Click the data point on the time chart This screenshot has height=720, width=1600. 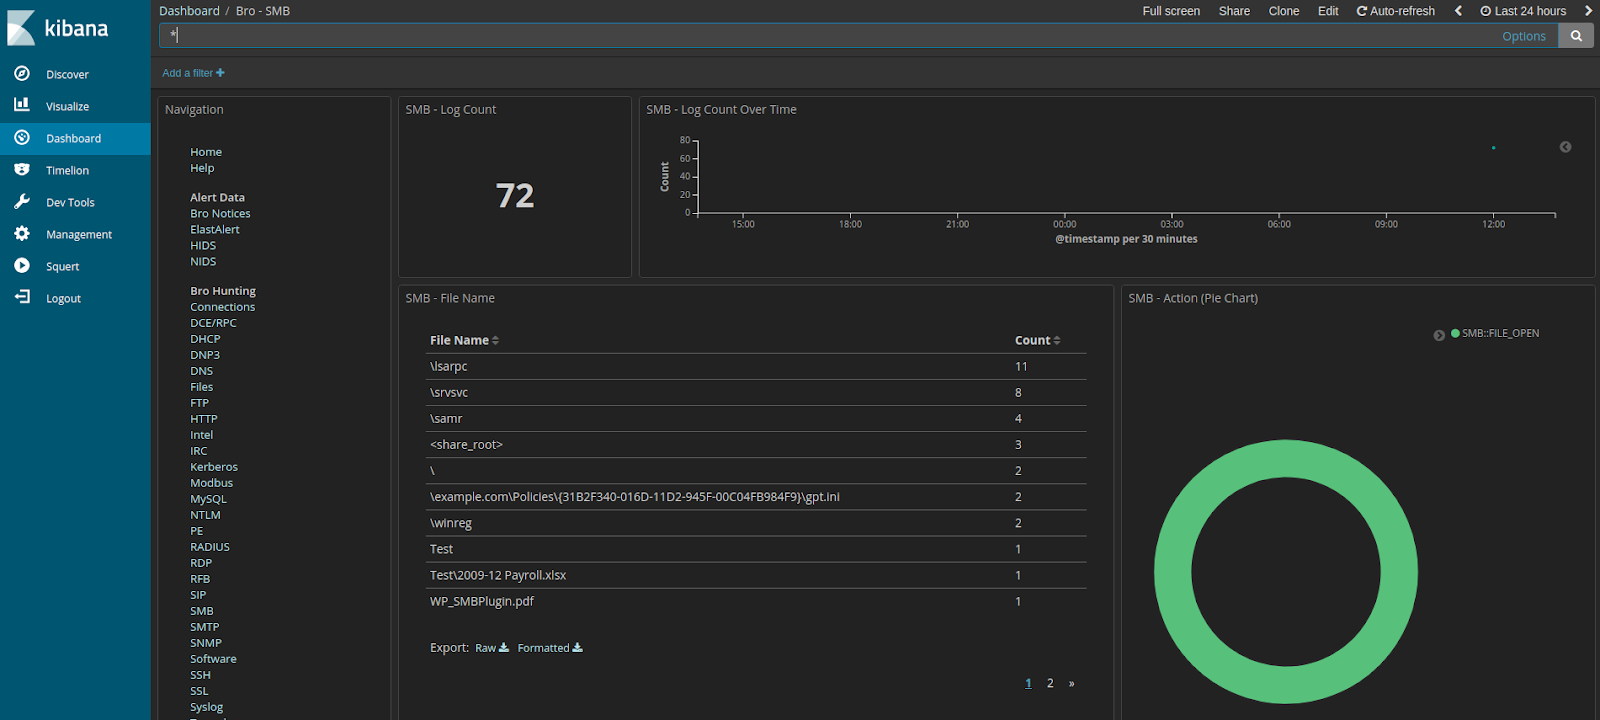pos(1493,148)
